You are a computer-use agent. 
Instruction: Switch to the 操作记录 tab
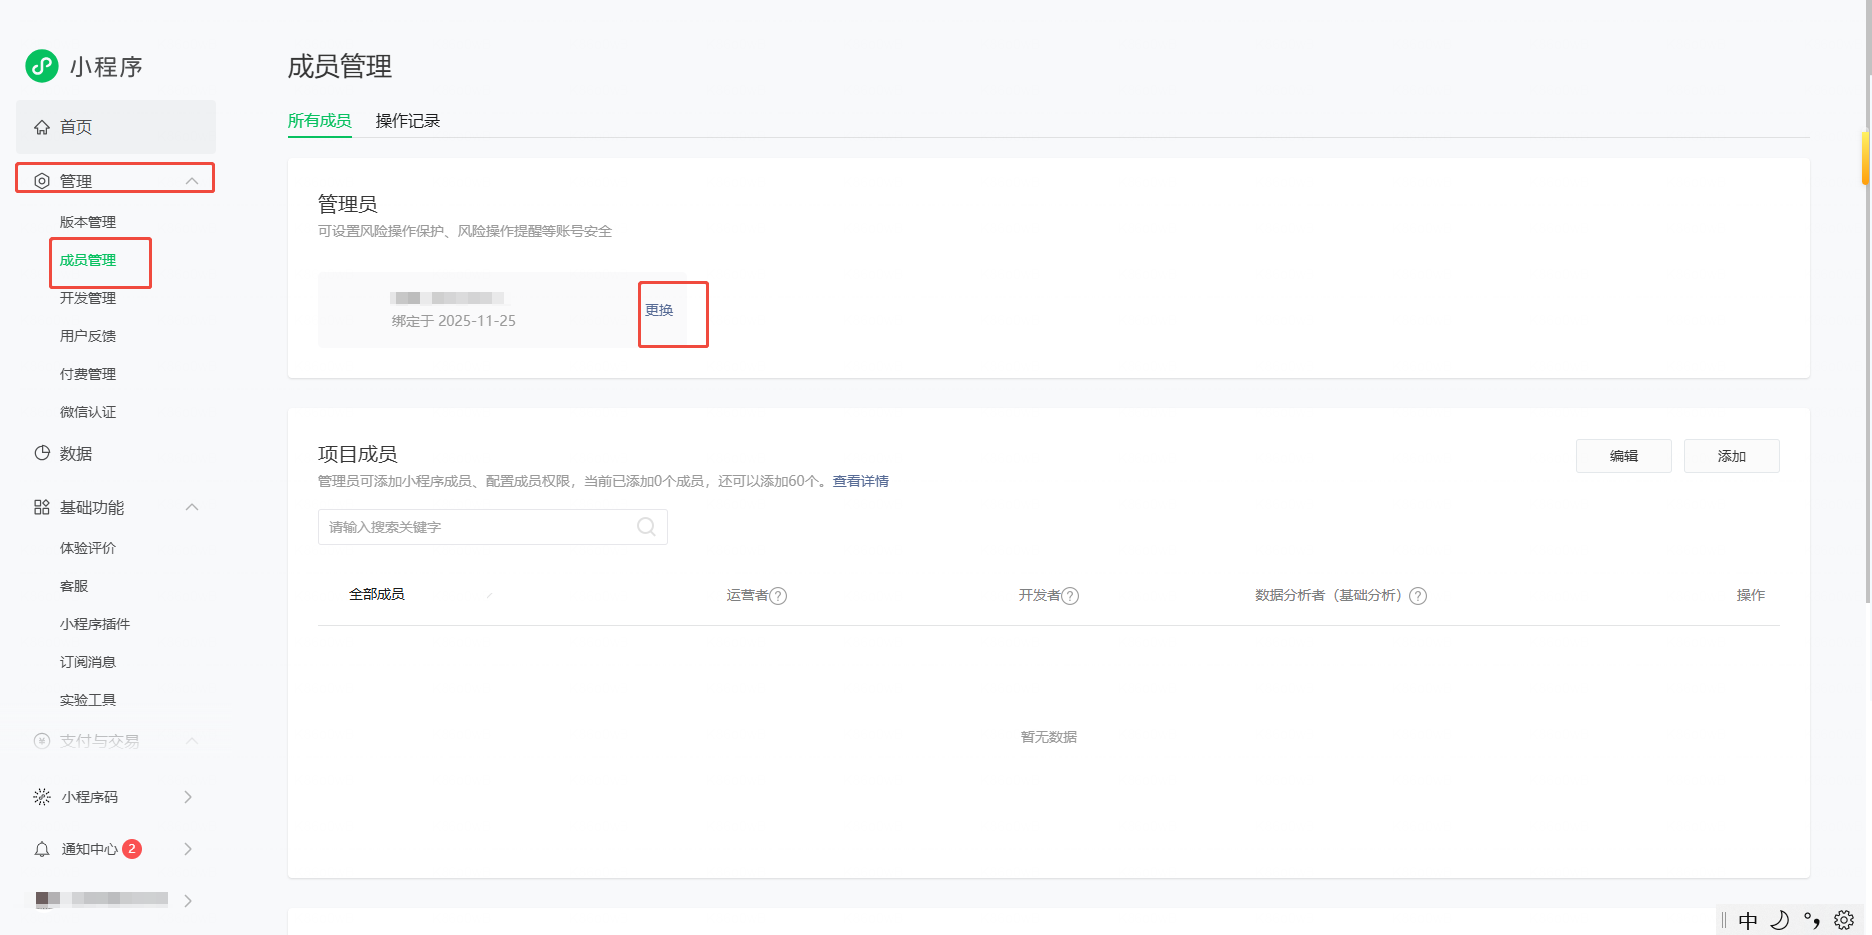click(x=406, y=120)
